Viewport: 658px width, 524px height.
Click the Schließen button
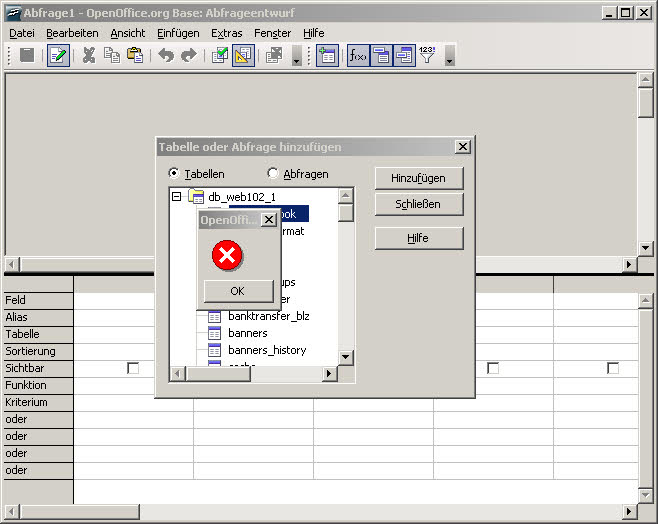(418, 204)
